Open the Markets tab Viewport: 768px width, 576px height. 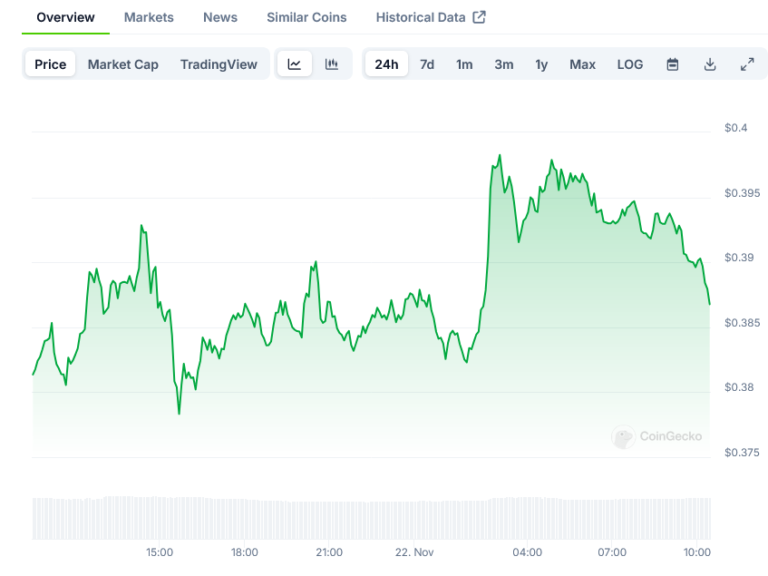tap(149, 18)
